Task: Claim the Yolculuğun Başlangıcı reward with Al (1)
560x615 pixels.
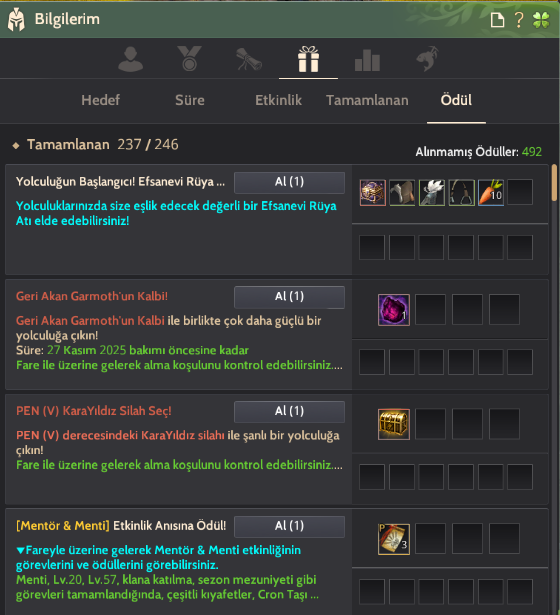Action: pyautogui.click(x=289, y=182)
